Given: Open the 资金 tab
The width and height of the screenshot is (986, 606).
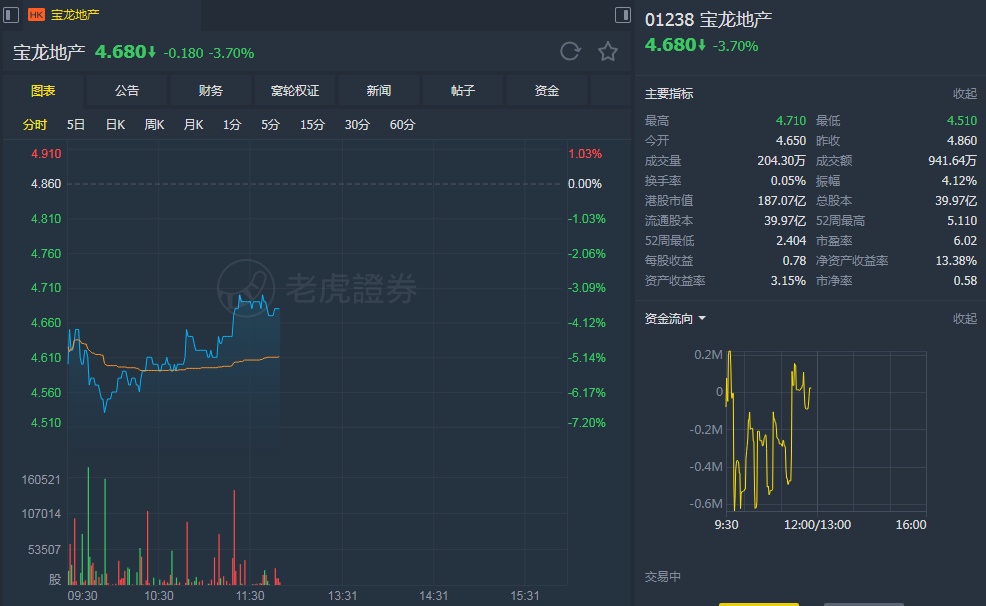Looking at the screenshot, I should (x=547, y=91).
